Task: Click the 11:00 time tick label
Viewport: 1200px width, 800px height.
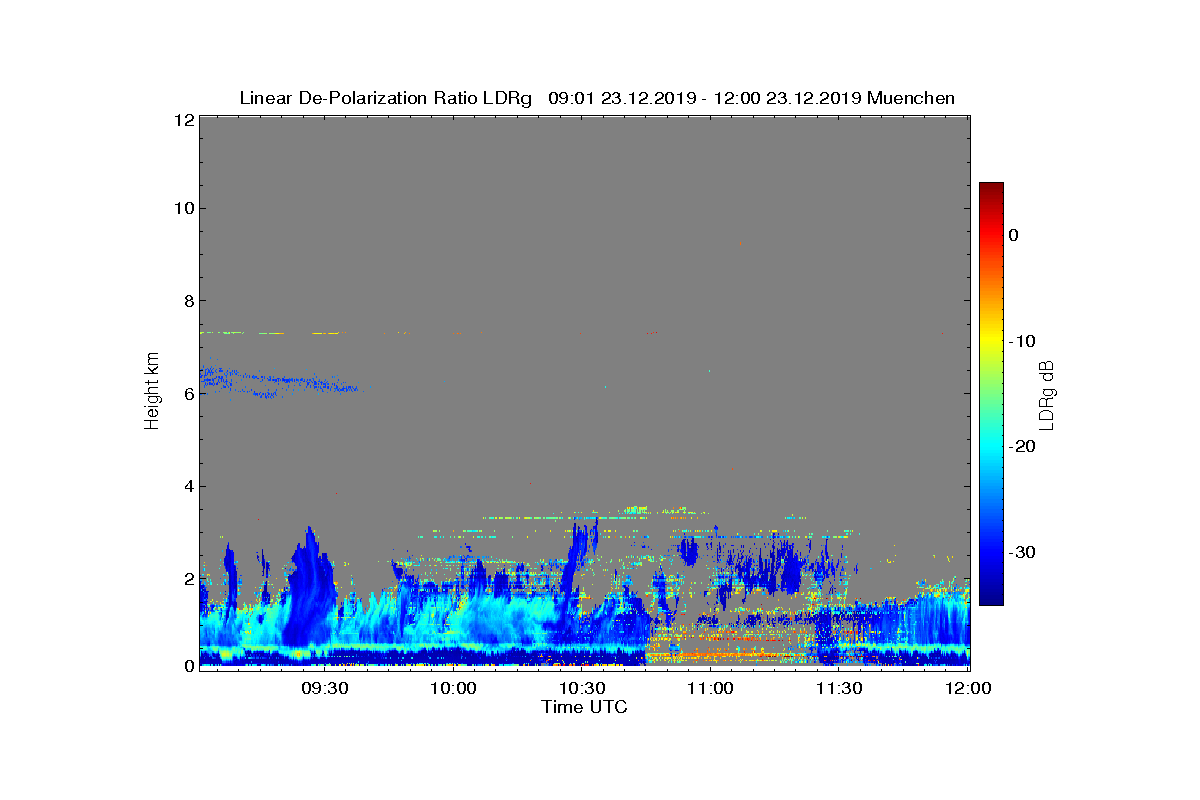Action: pos(711,688)
